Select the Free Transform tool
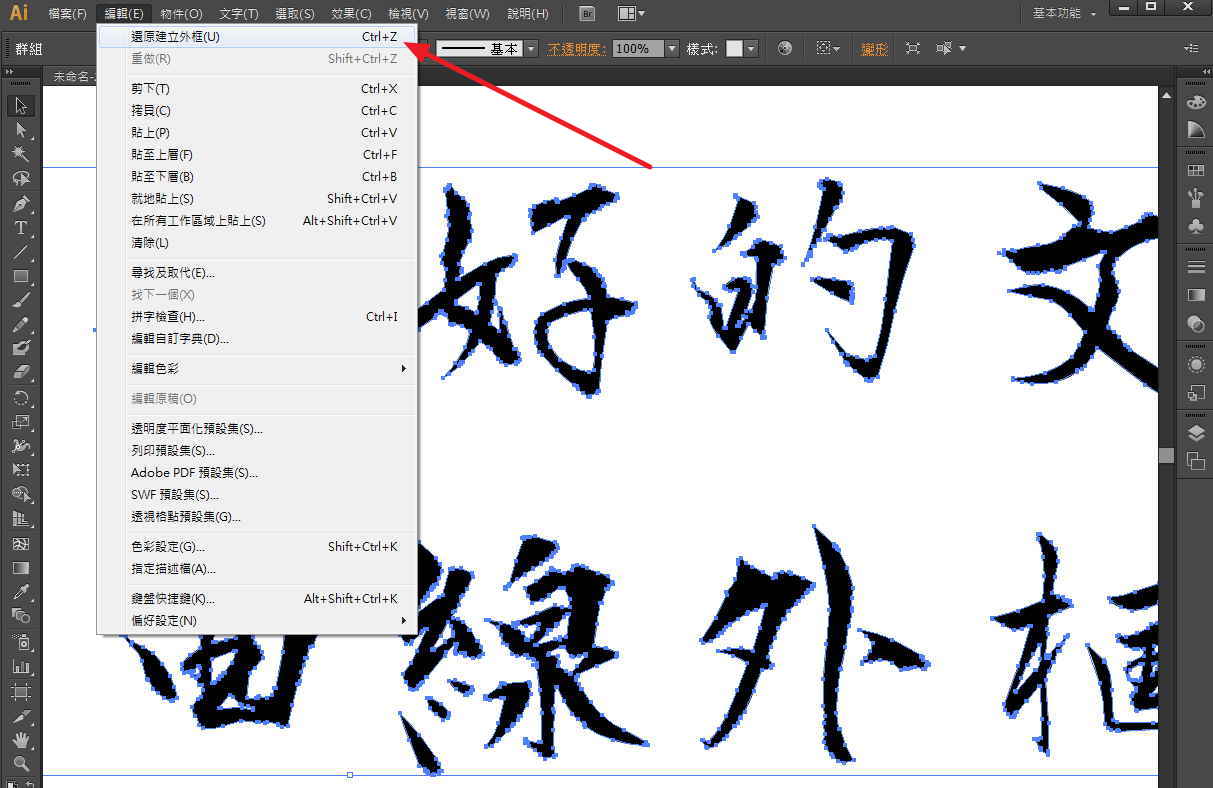The image size is (1213, 788). click(x=21, y=470)
